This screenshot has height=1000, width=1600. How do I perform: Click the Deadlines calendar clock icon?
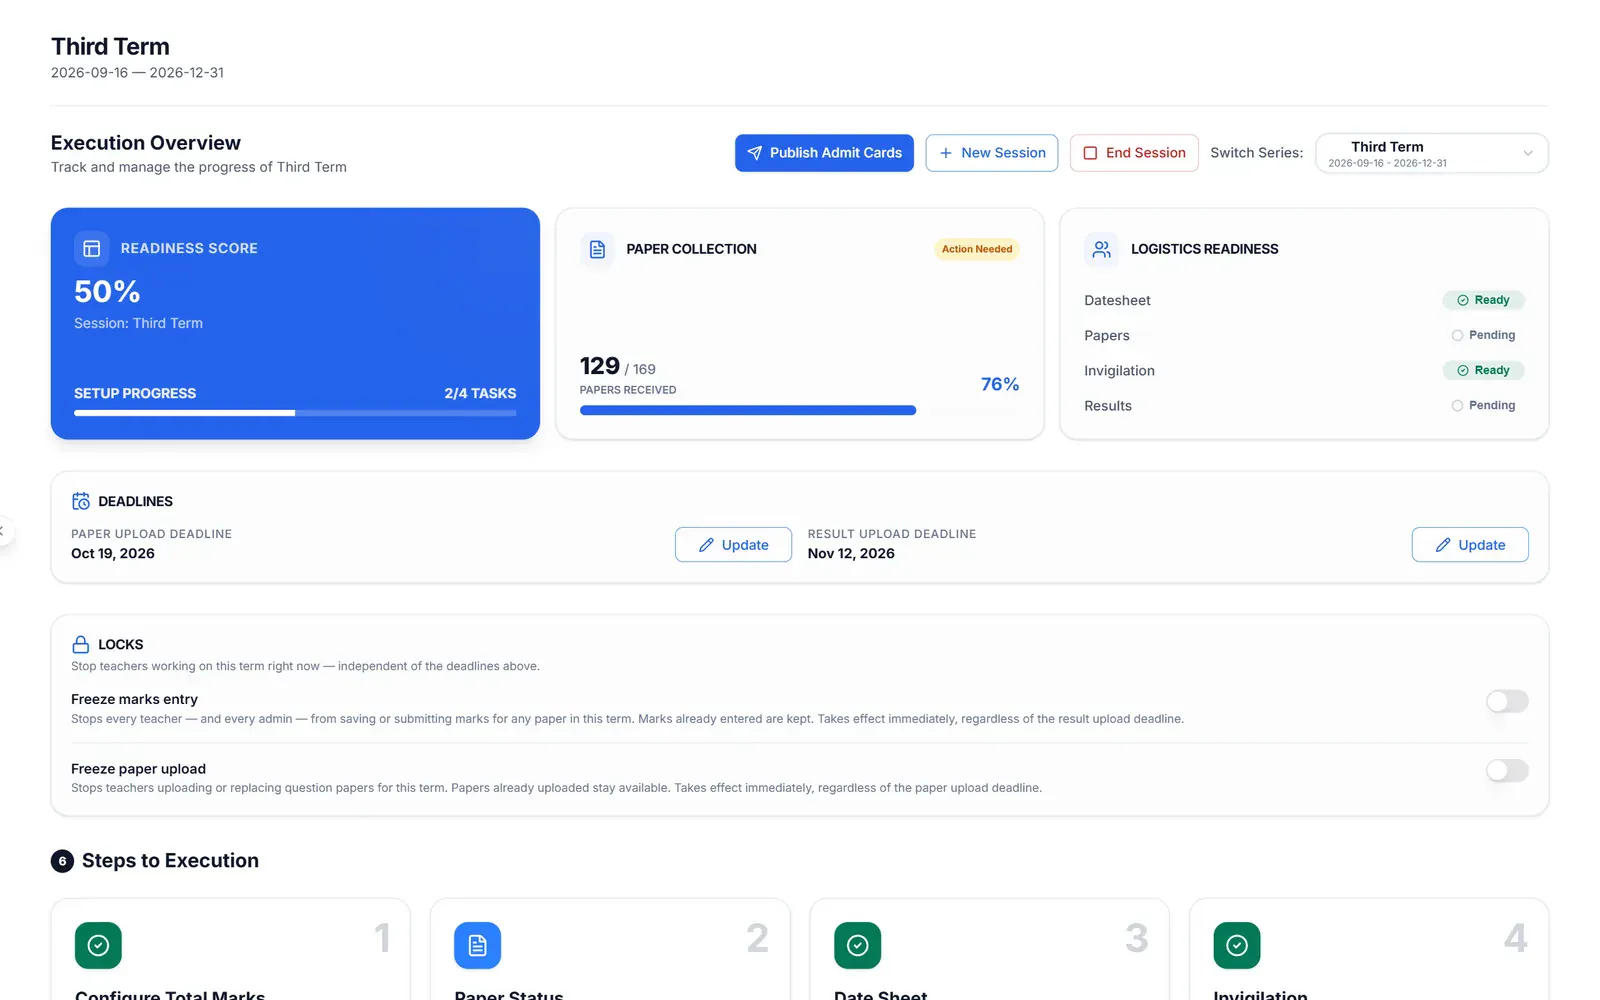pos(81,501)
